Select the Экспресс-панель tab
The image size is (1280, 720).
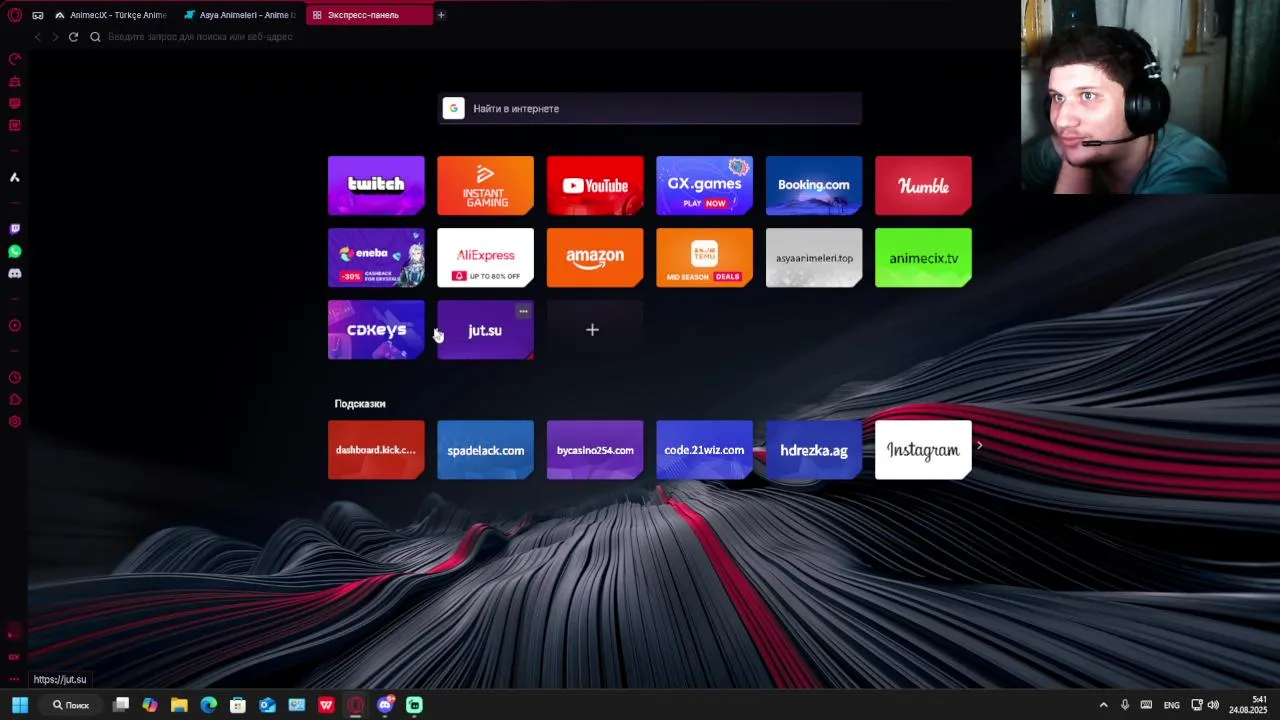coord(368,15)
